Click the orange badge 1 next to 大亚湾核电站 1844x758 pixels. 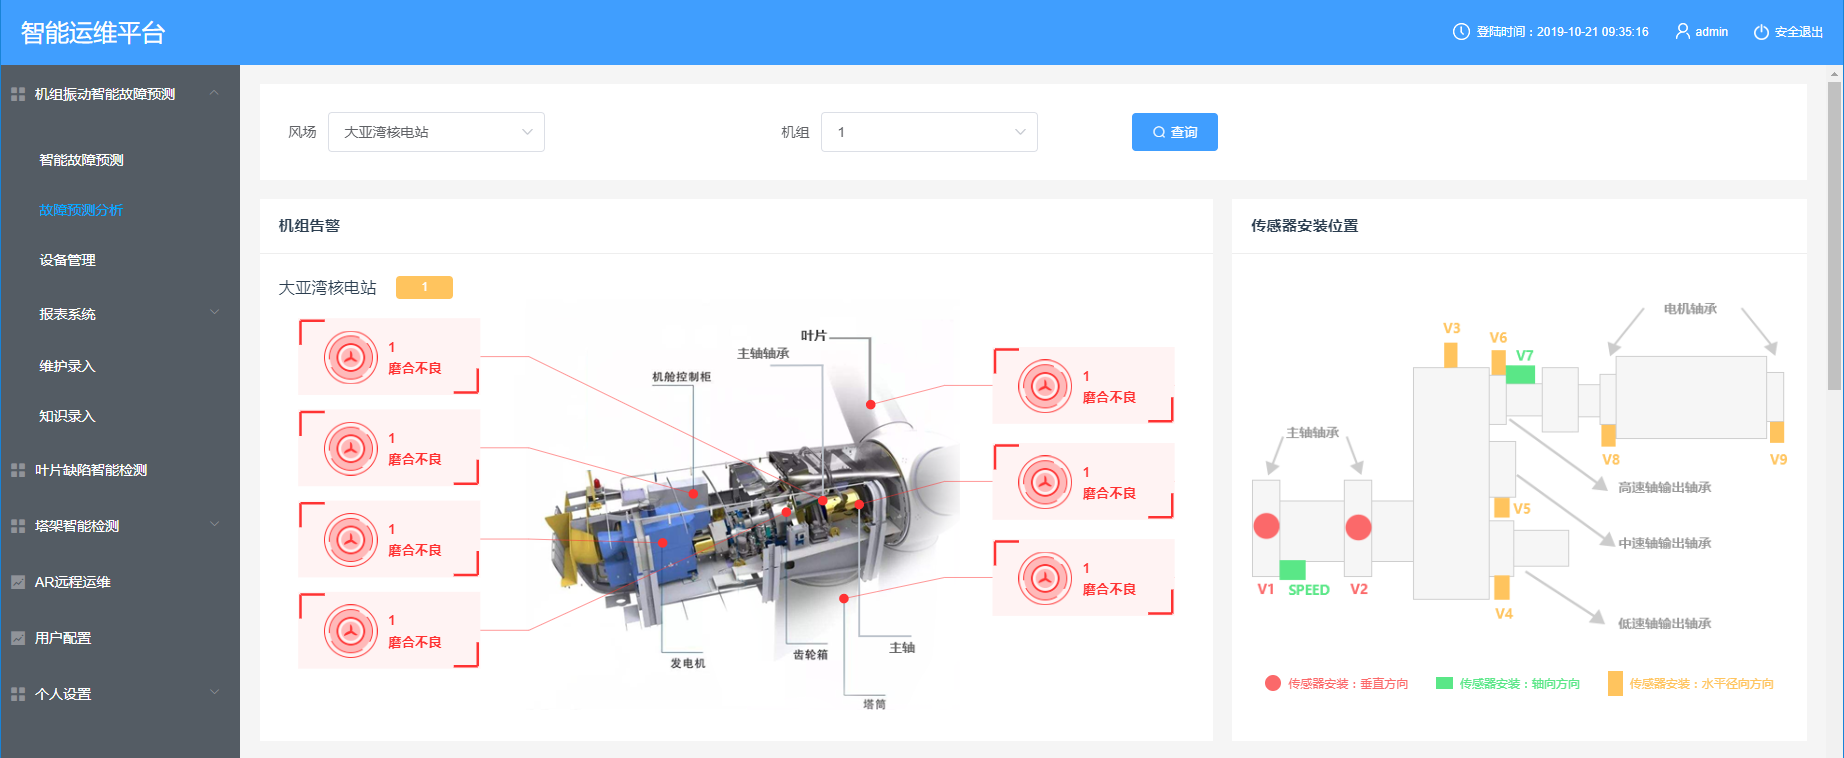tap(424, 287)
